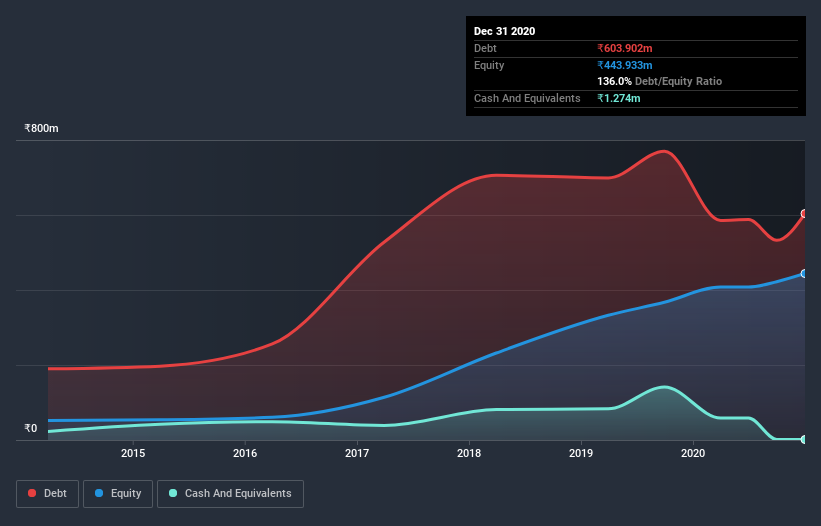Click the Equity row label in tooltip
The width and height of the screenshot is (821, 526).
tap(489, 65)
